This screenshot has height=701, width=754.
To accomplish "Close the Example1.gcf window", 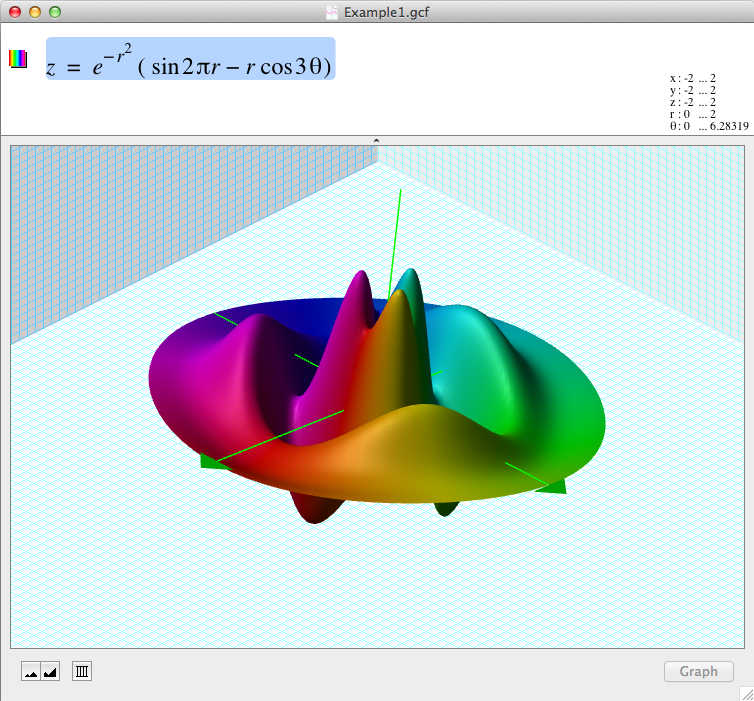I will [x=15, y=12].
